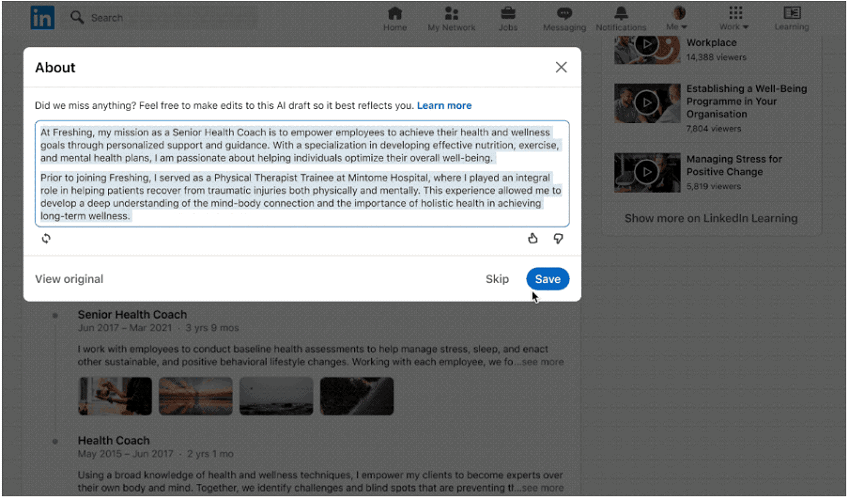Click the 7,804 viewers text
Viewport: 849px width, 500px height.
tap(714, 129)
